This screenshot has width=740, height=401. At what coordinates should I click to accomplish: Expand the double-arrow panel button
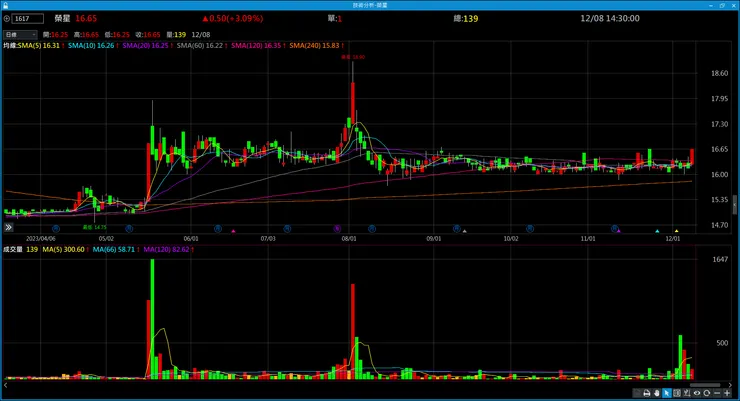click(x=8, y=227)
